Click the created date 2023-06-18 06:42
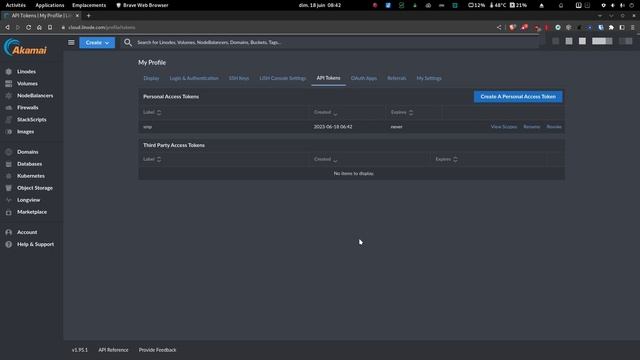640x360 pixels. pos(333,127)
